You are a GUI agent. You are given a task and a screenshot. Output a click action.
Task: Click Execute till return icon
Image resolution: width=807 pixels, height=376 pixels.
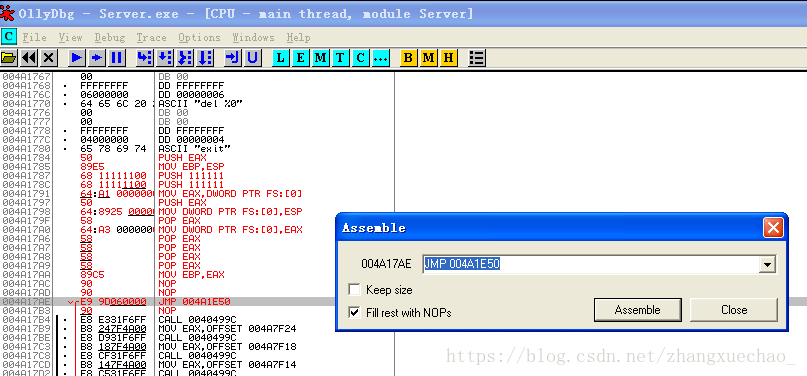point(233,58)
